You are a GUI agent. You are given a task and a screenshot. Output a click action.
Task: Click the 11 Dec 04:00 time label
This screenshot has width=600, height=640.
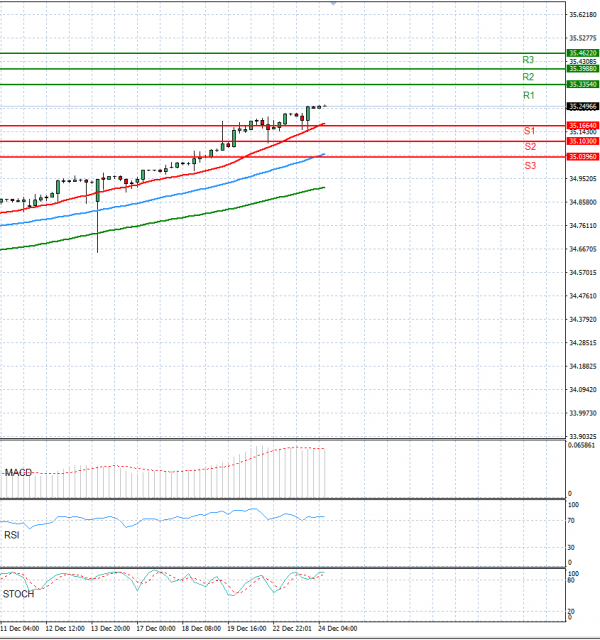point(20,629)
